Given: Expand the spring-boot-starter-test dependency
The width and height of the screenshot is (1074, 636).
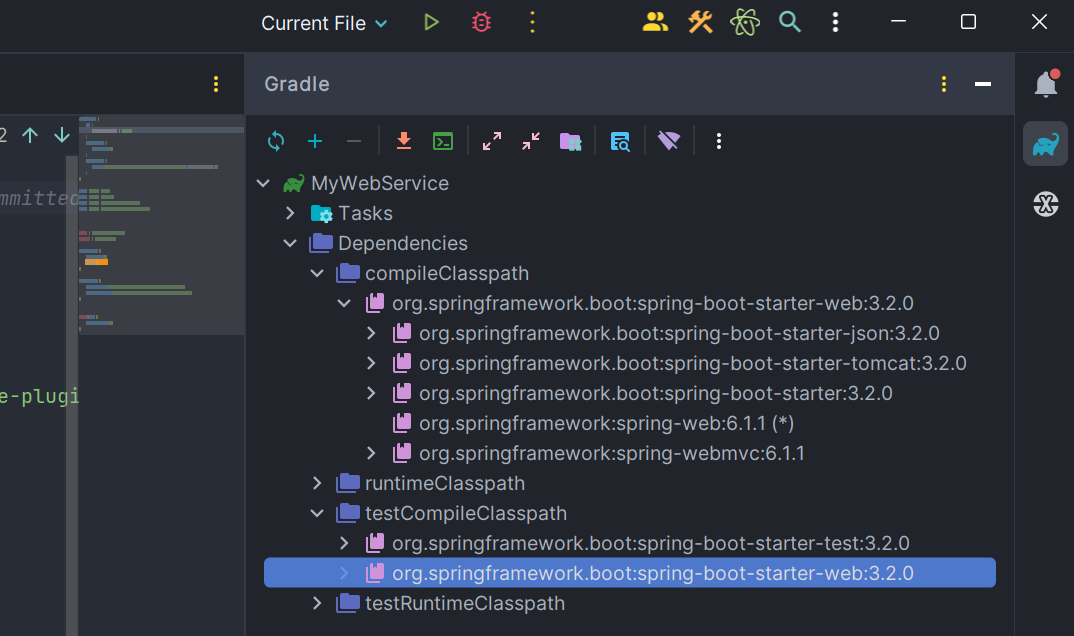Looking at the screenshot, I should click(344, 544).
